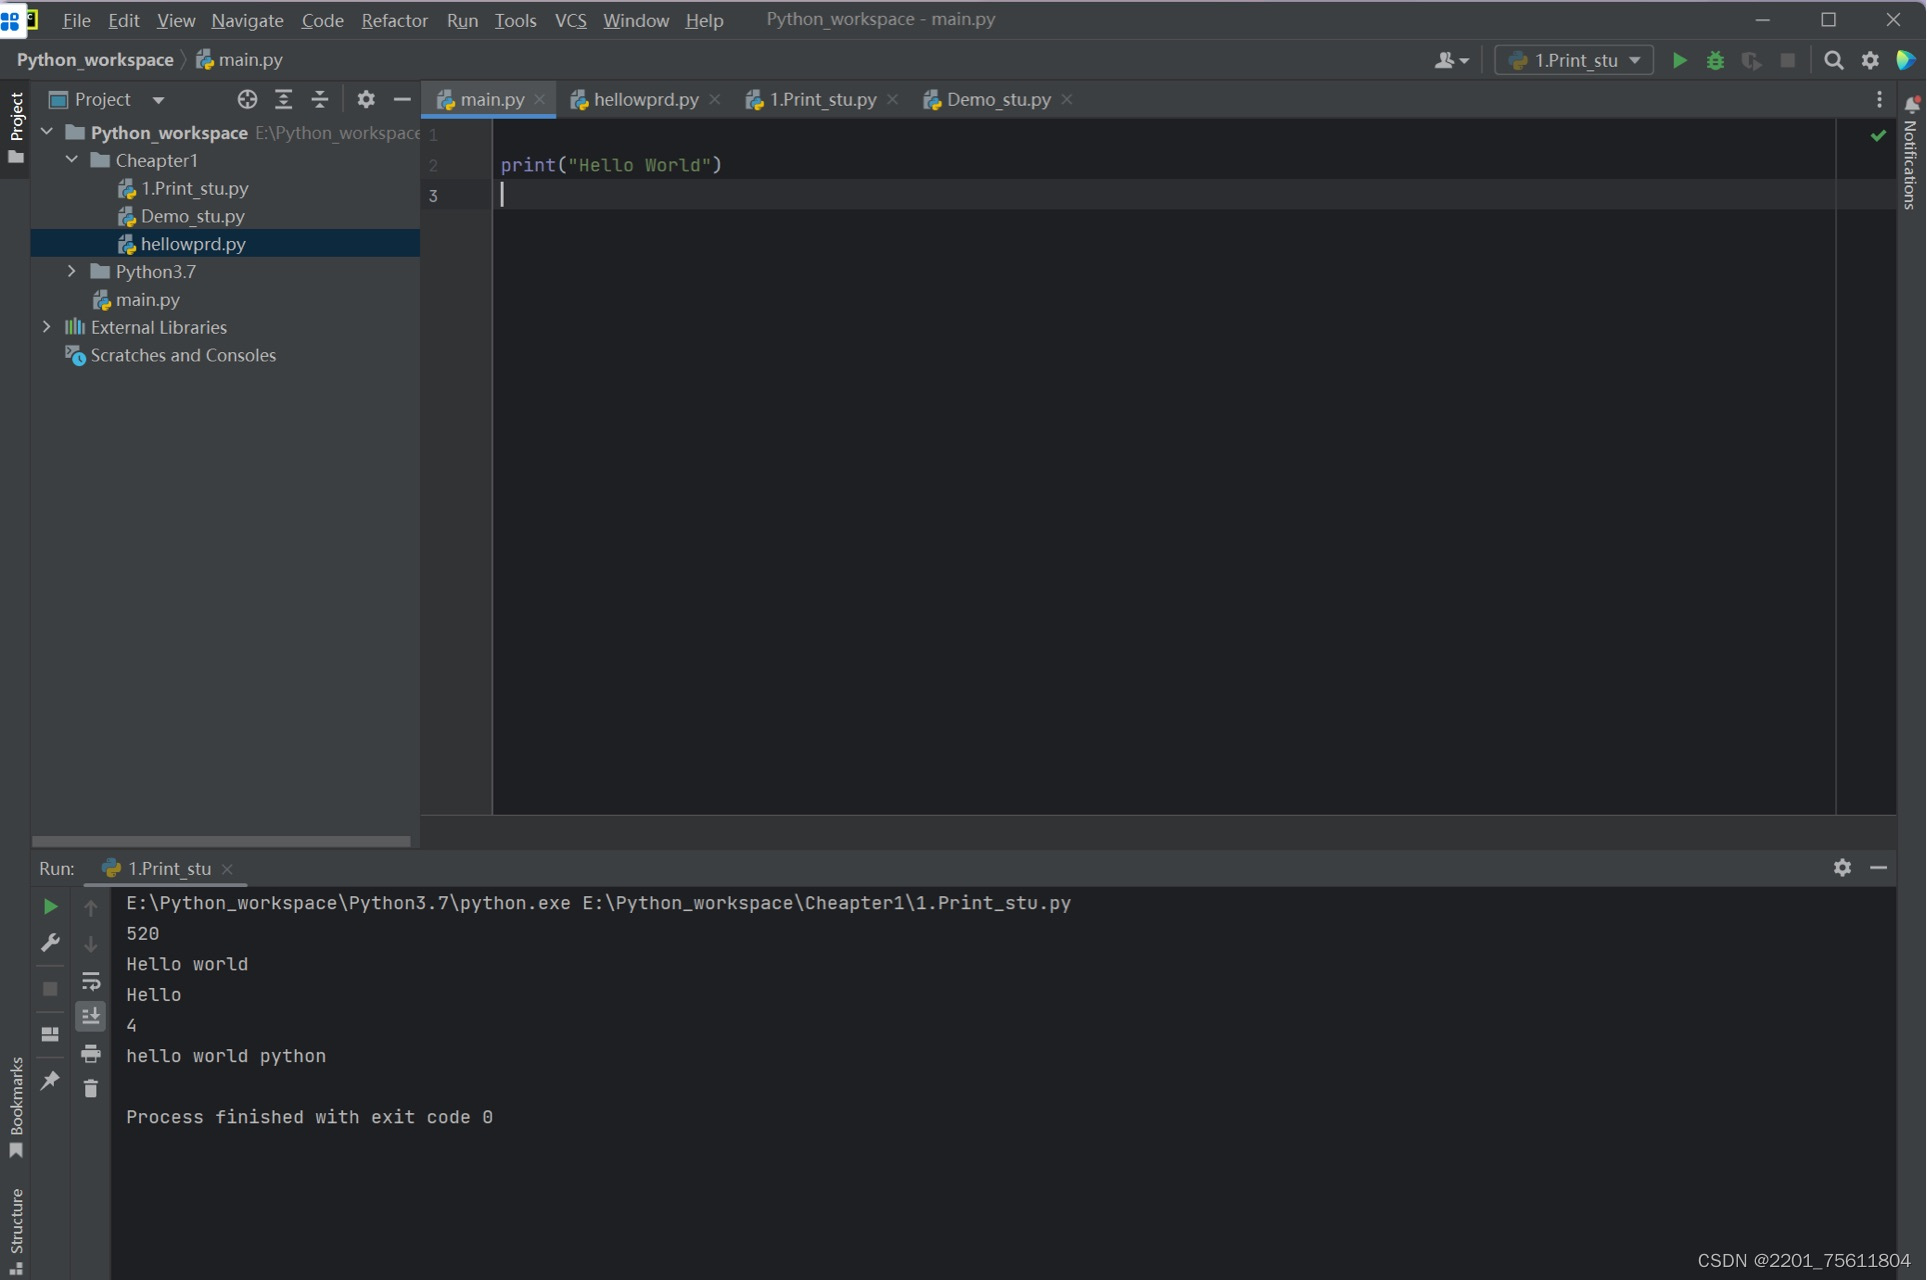Open the 1.Print_stu run configuration dropdown
This screenshot has width=1927, height=1280.
tap(1574, 60)
